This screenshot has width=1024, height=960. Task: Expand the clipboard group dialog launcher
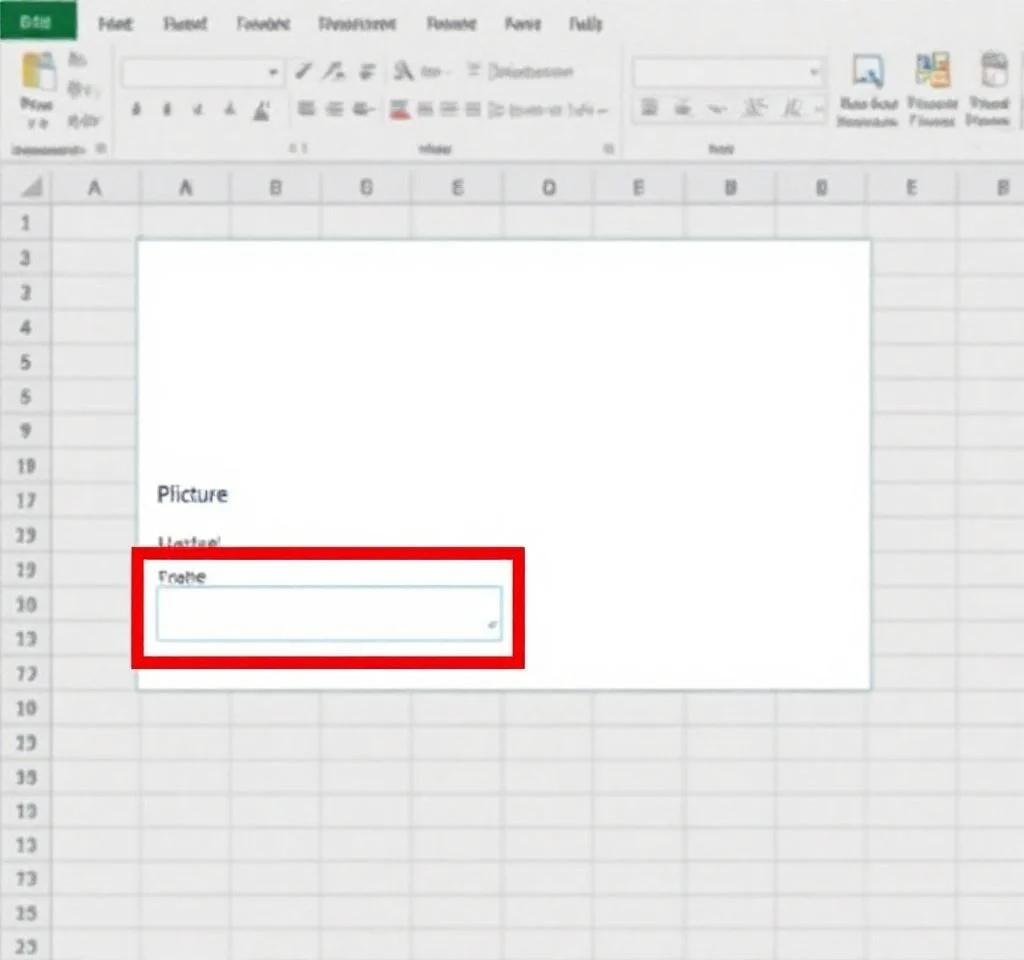(101, 149)
